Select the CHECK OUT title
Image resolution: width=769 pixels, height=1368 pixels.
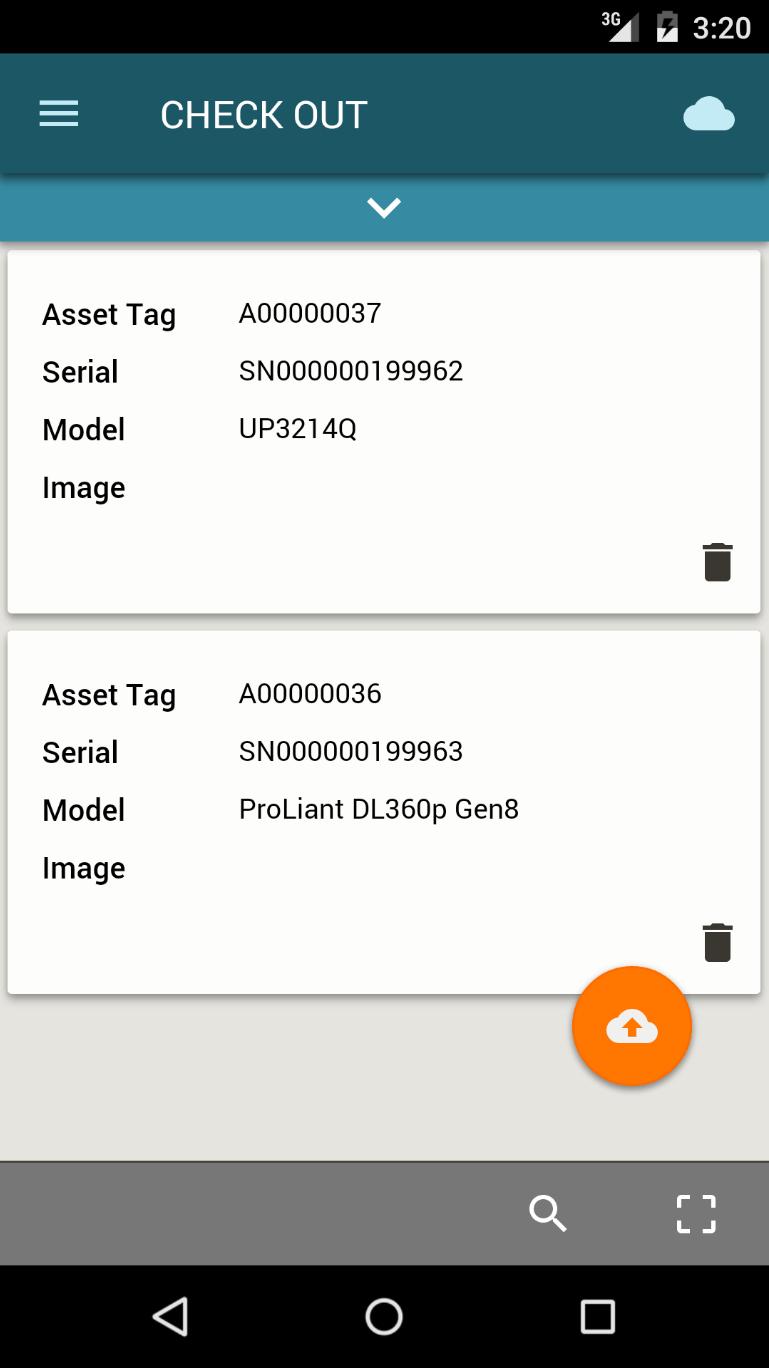pyautogui.click(x=264, y=115)
